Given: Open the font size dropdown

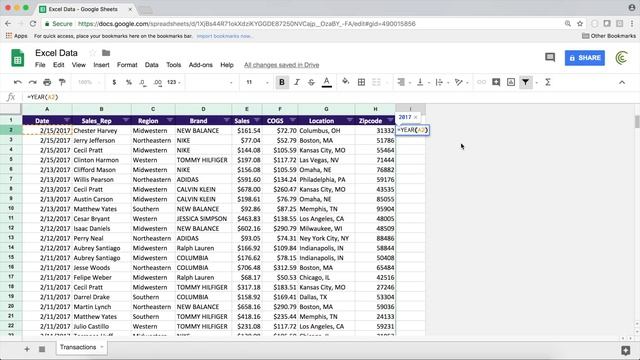Looking at the screenshot, I should click(257, 82).
